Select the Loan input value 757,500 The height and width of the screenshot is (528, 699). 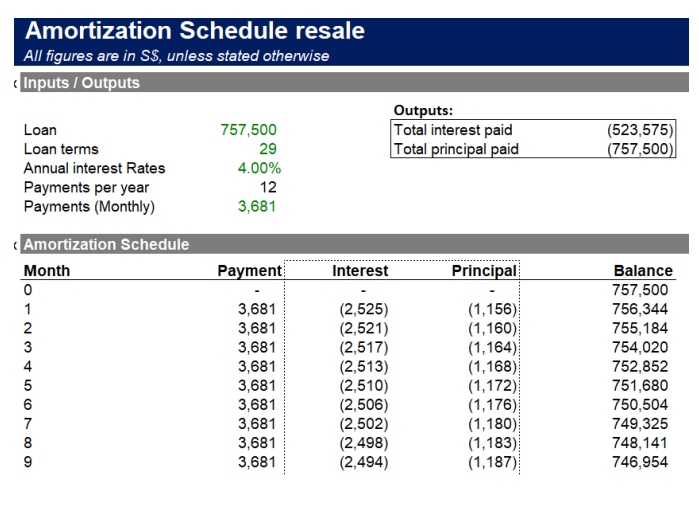click(x=248, y=130)
